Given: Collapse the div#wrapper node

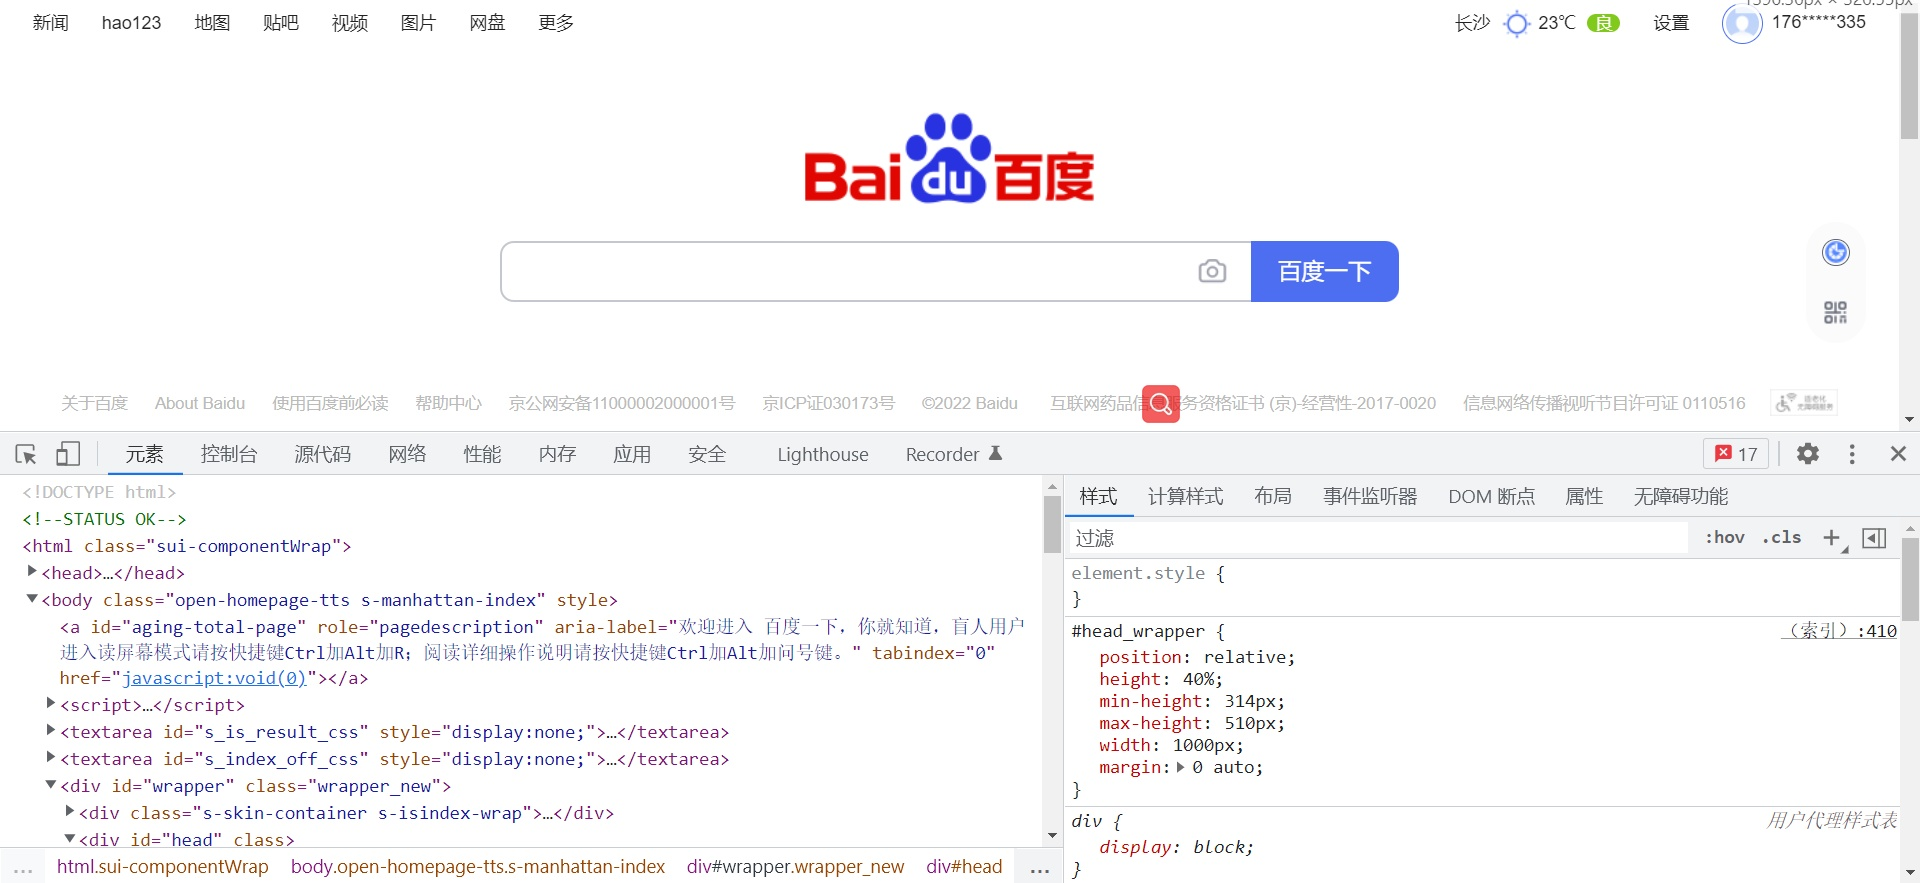Looking at the screenshot, I should [51, 784].
